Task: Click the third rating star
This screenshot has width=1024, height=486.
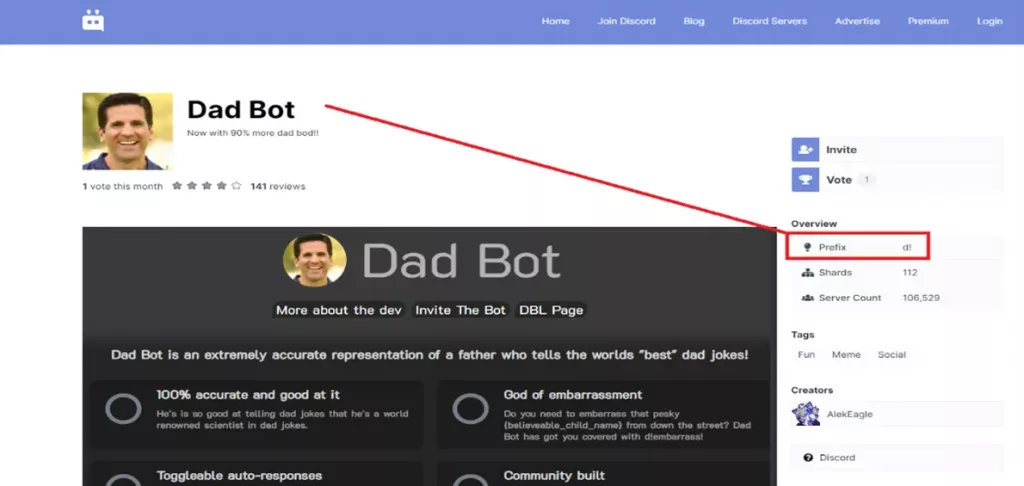Action: [206, 186]
